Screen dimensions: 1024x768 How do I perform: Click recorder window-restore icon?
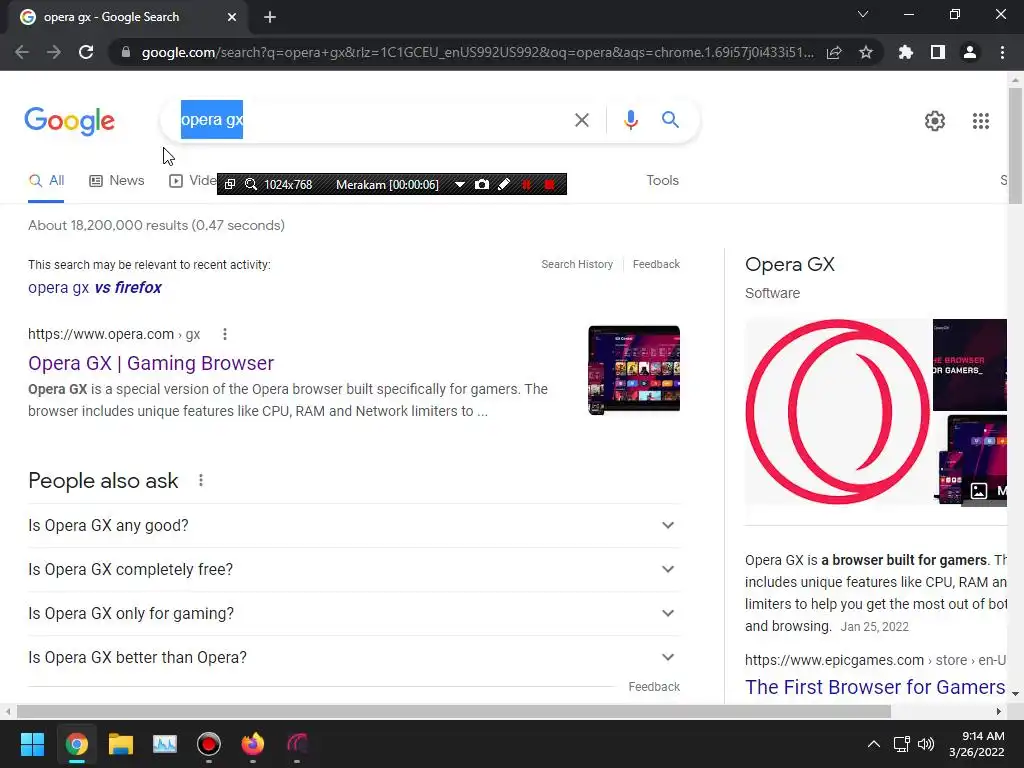(x=230, y=184)
